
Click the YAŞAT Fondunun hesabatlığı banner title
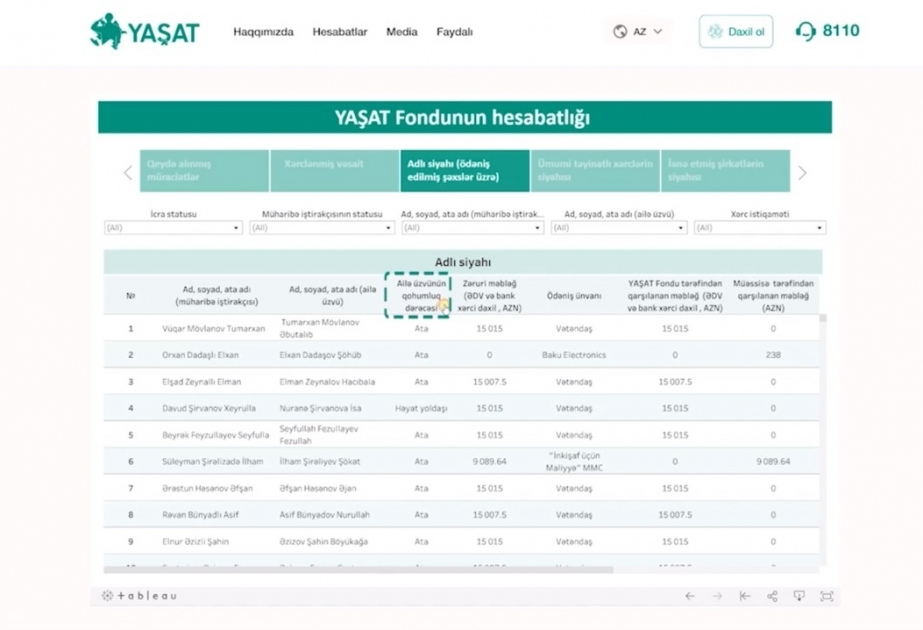pos(462,117)
